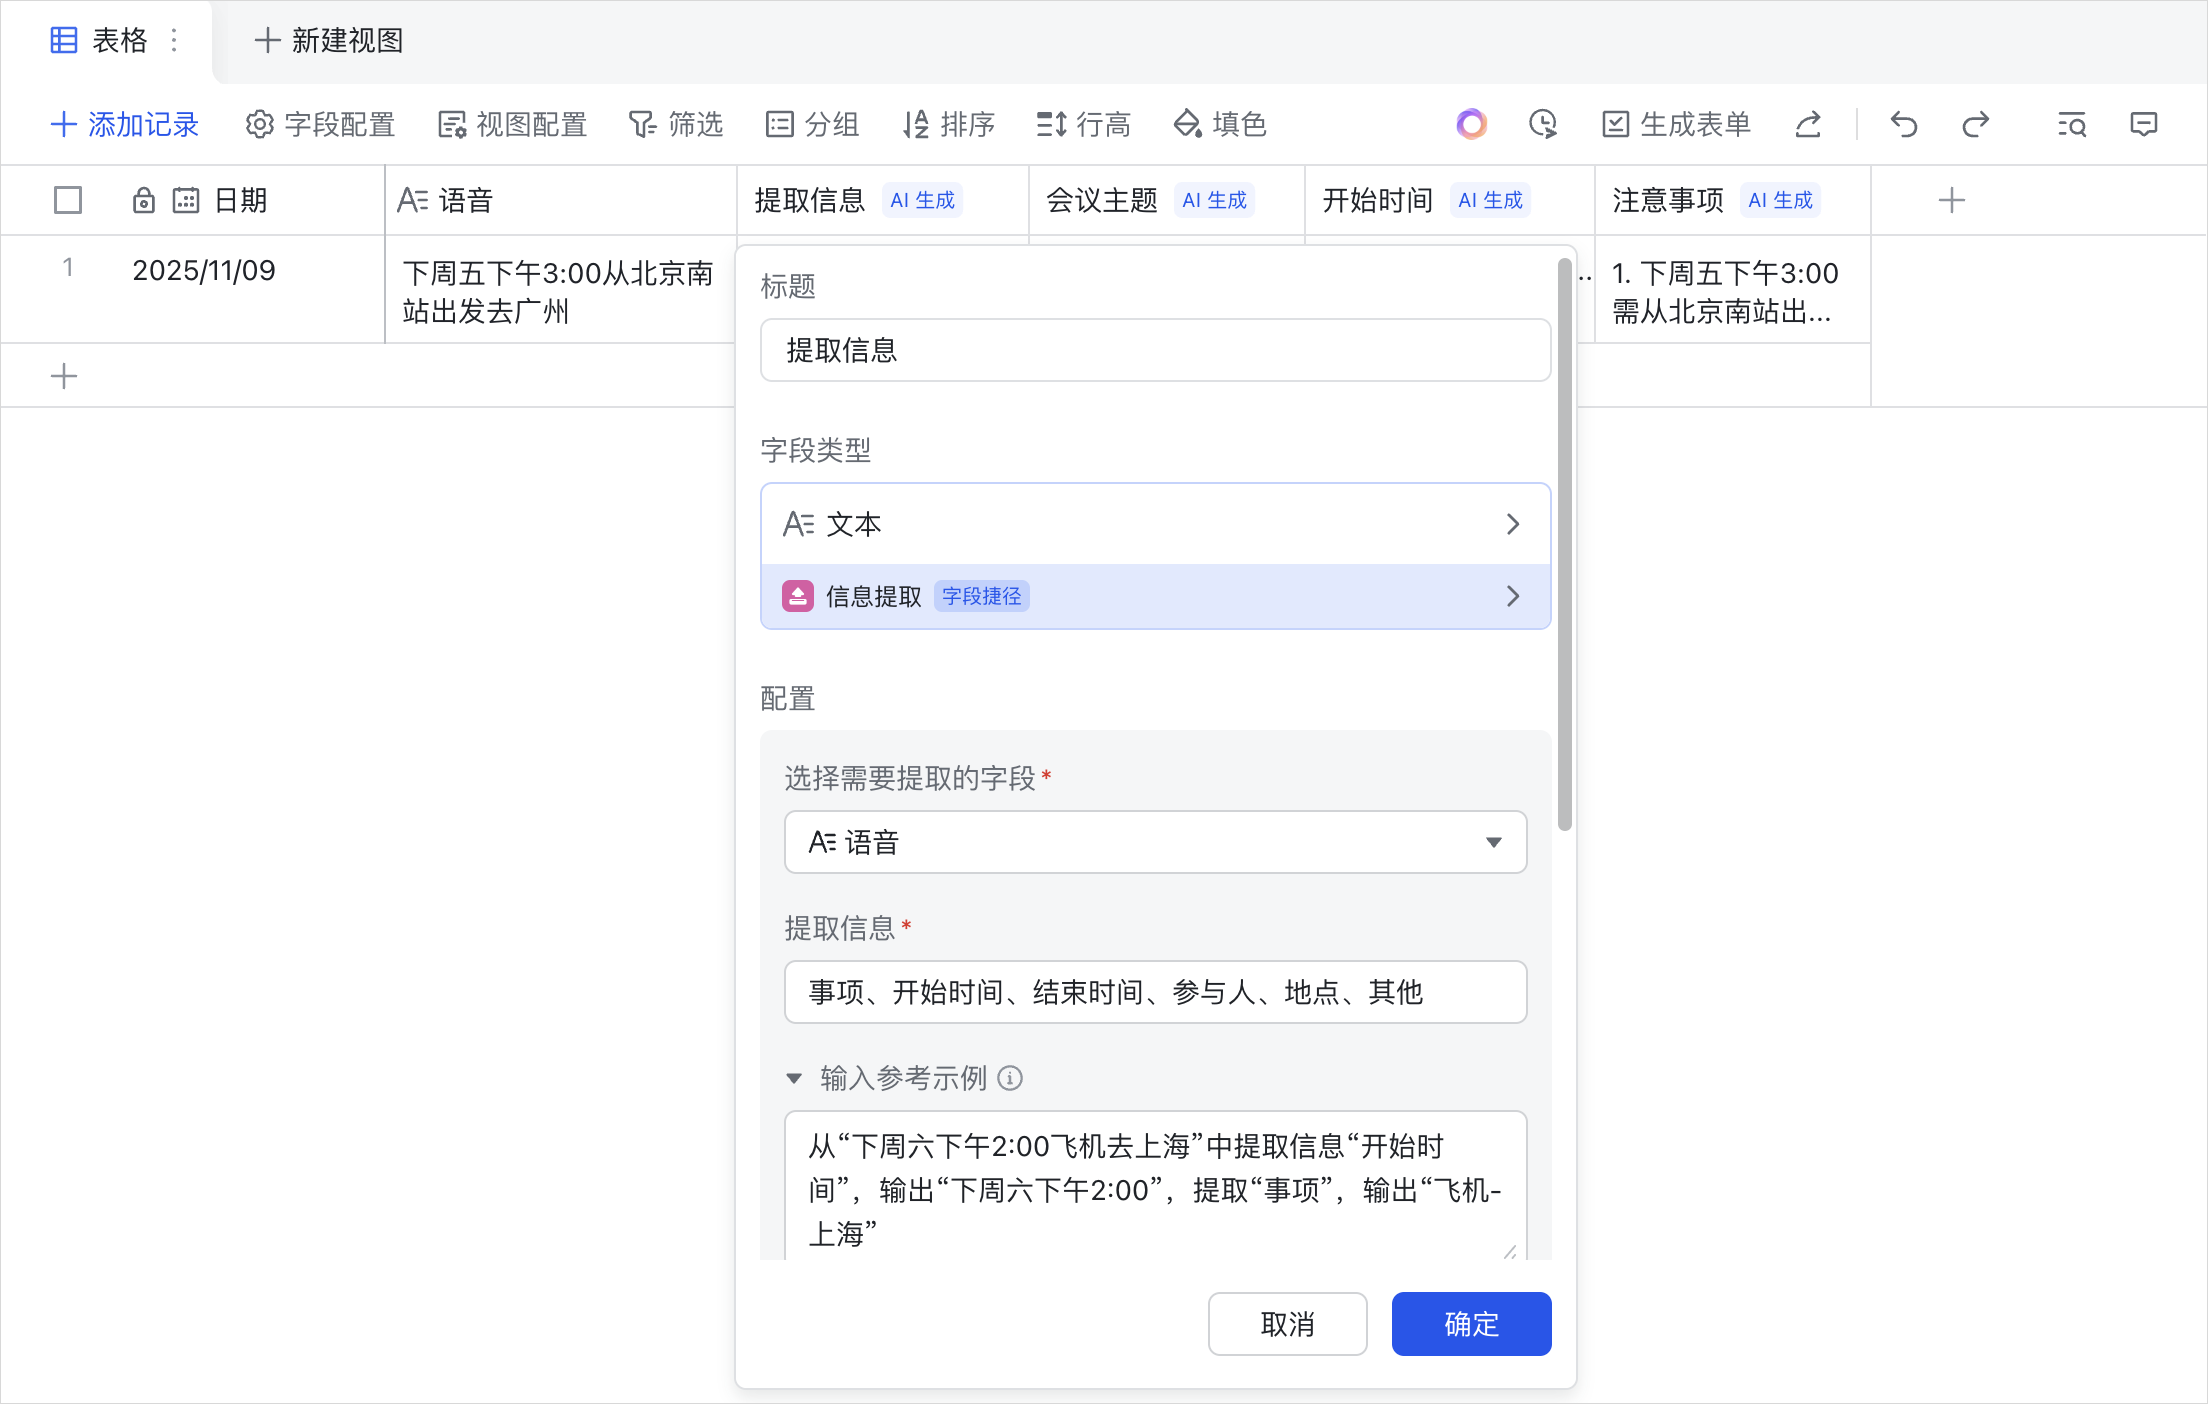Image resolution: width=2208 pixels, height=1404 pixels.
Task: Collapse the 输入参考示例 section
Action: tap(794, 1078)
